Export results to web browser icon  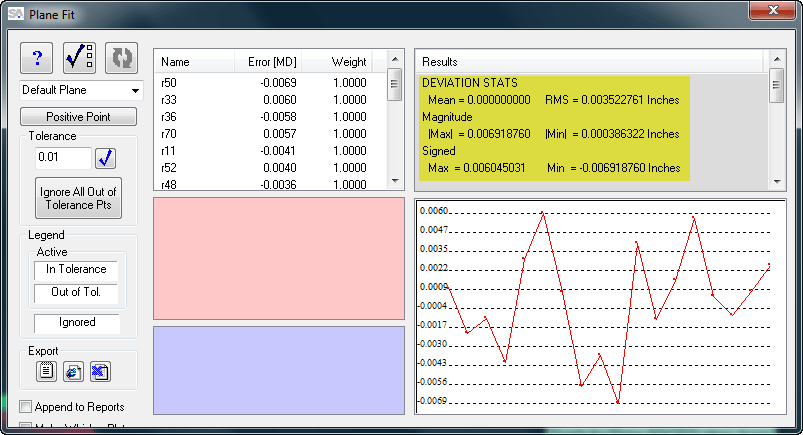pos(73,371)
